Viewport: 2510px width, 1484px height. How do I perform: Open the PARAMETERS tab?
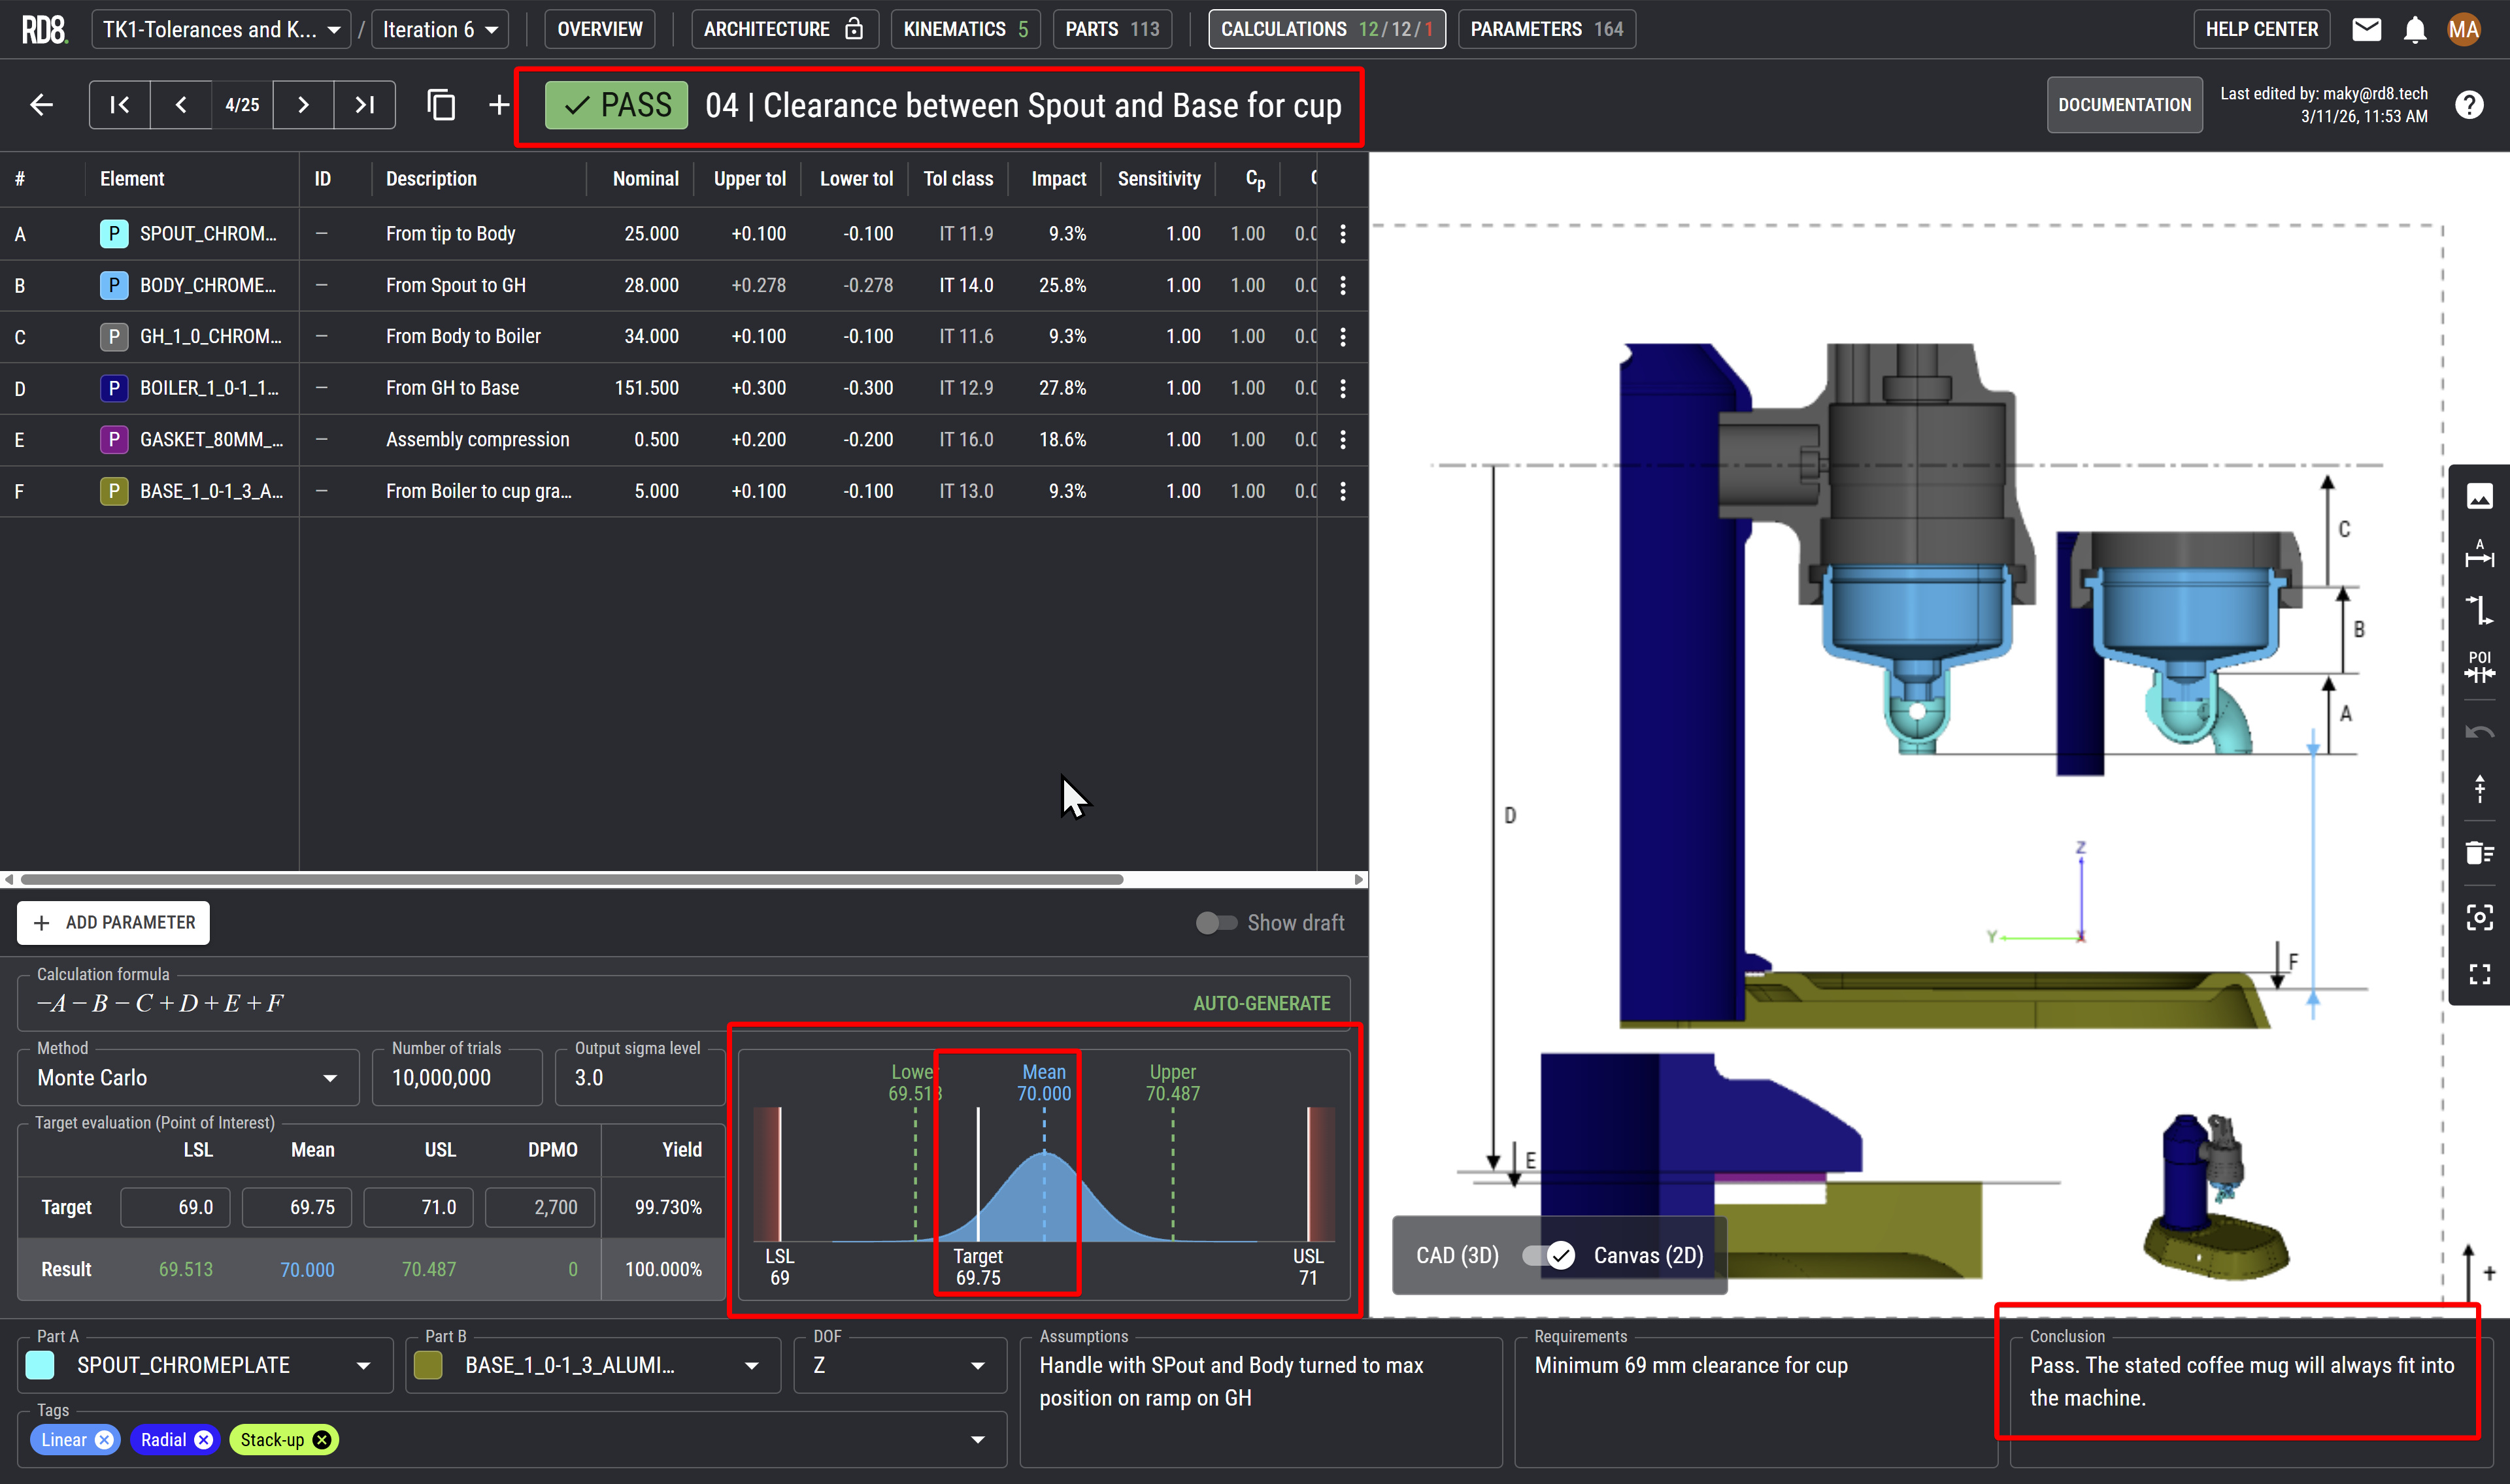pos(1545,29)
